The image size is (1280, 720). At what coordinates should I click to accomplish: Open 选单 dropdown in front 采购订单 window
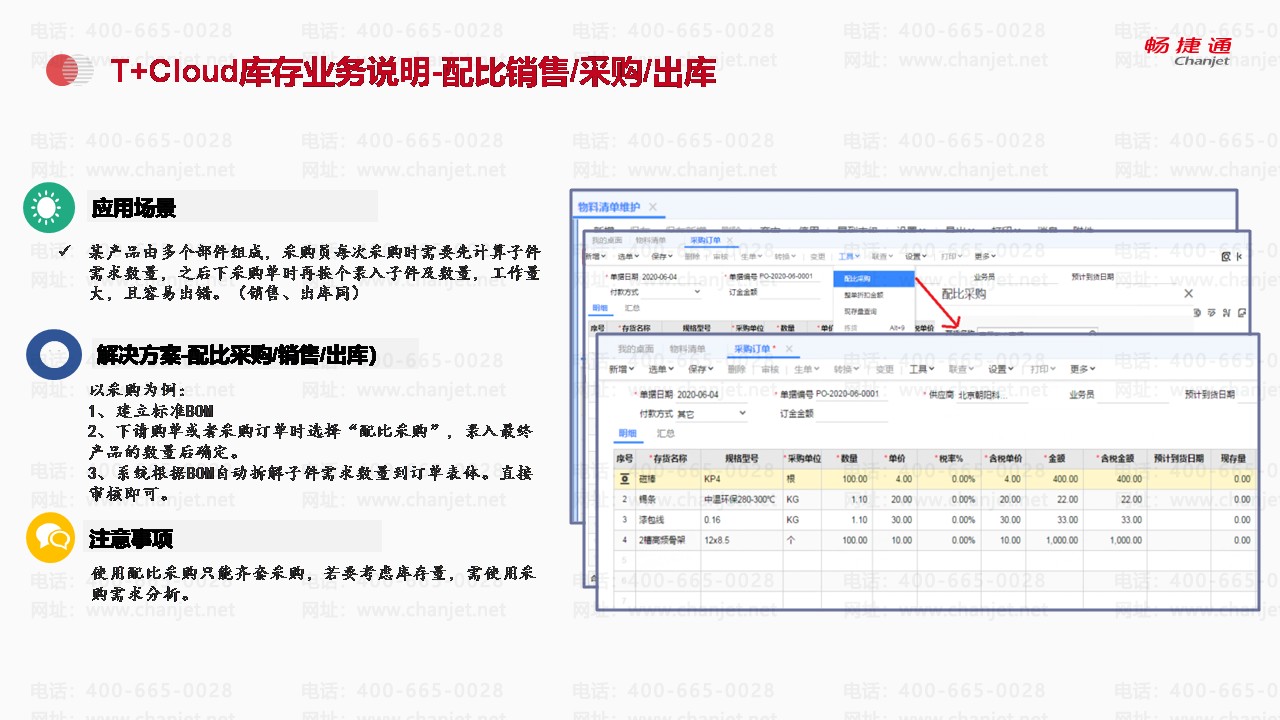[662, 369]
